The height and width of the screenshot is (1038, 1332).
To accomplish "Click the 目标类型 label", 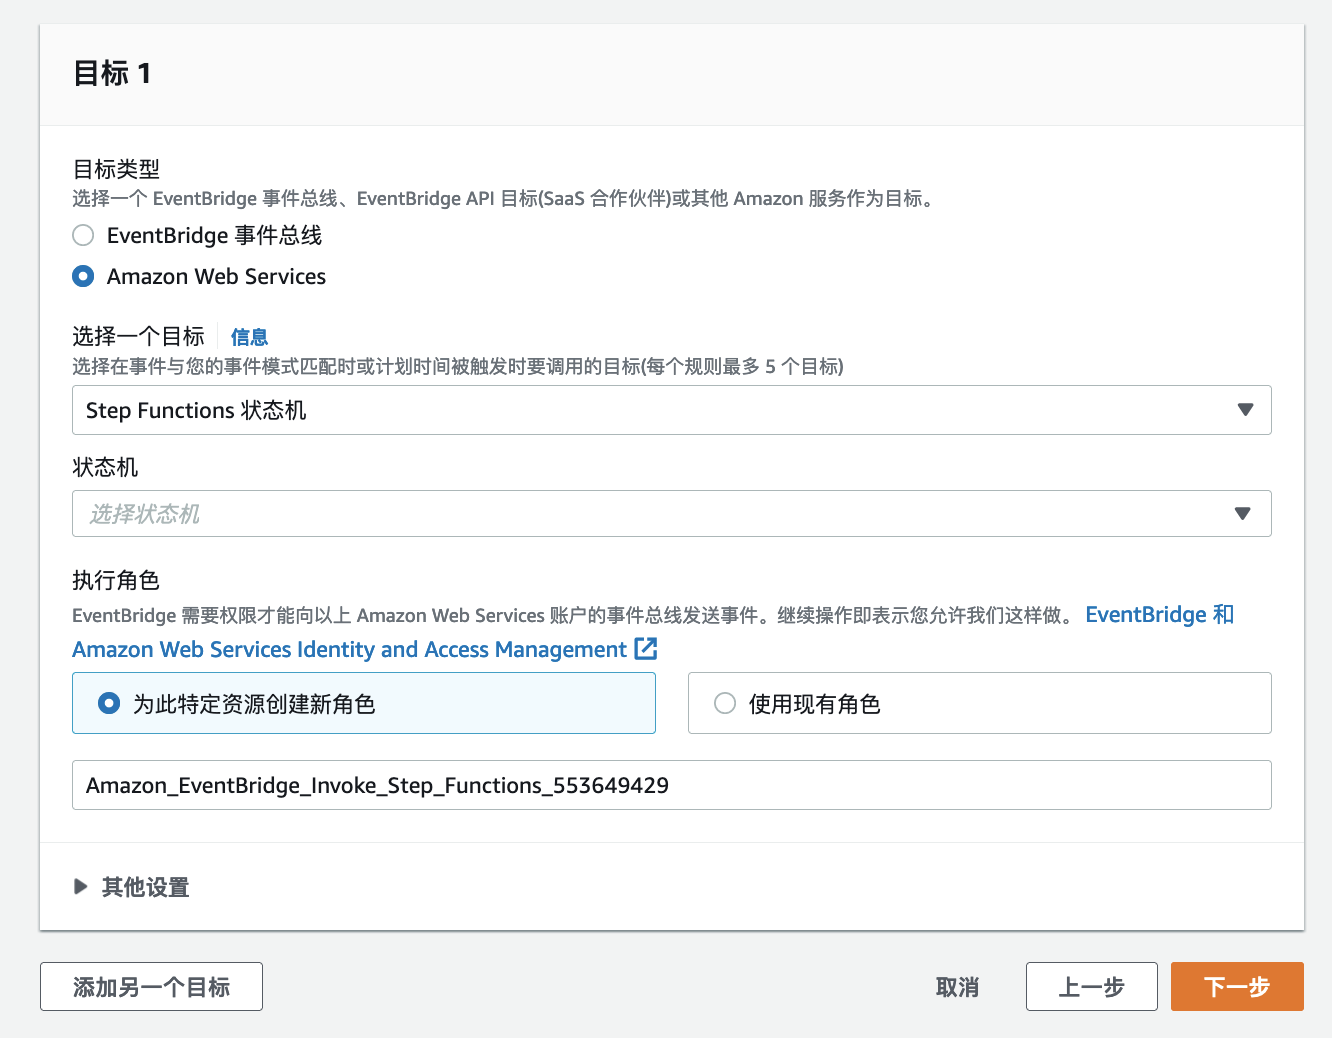I will click(116, 169).
